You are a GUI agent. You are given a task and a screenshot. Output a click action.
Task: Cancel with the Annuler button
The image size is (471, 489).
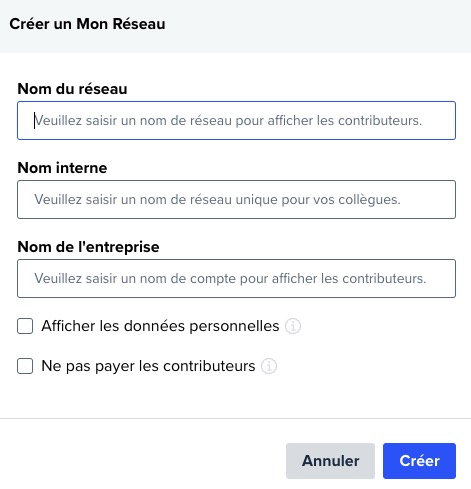[x=330, y=461]
